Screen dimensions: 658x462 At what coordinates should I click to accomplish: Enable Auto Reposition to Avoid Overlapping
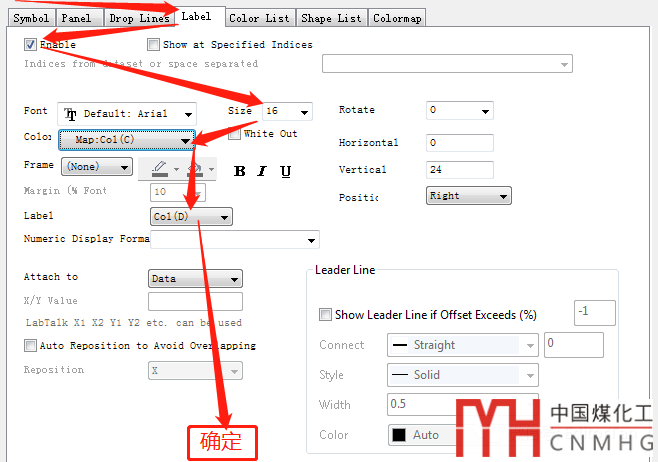pyautogui.click(x=30, y=346)
